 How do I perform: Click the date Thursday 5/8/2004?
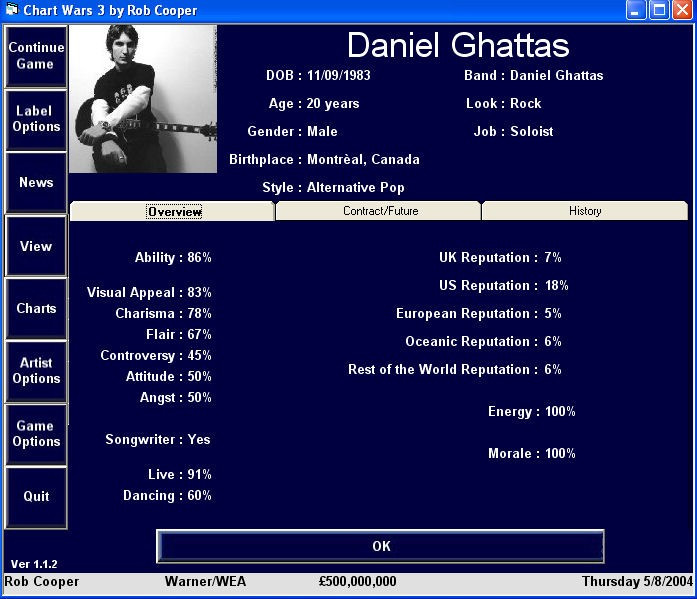(637, 582)
